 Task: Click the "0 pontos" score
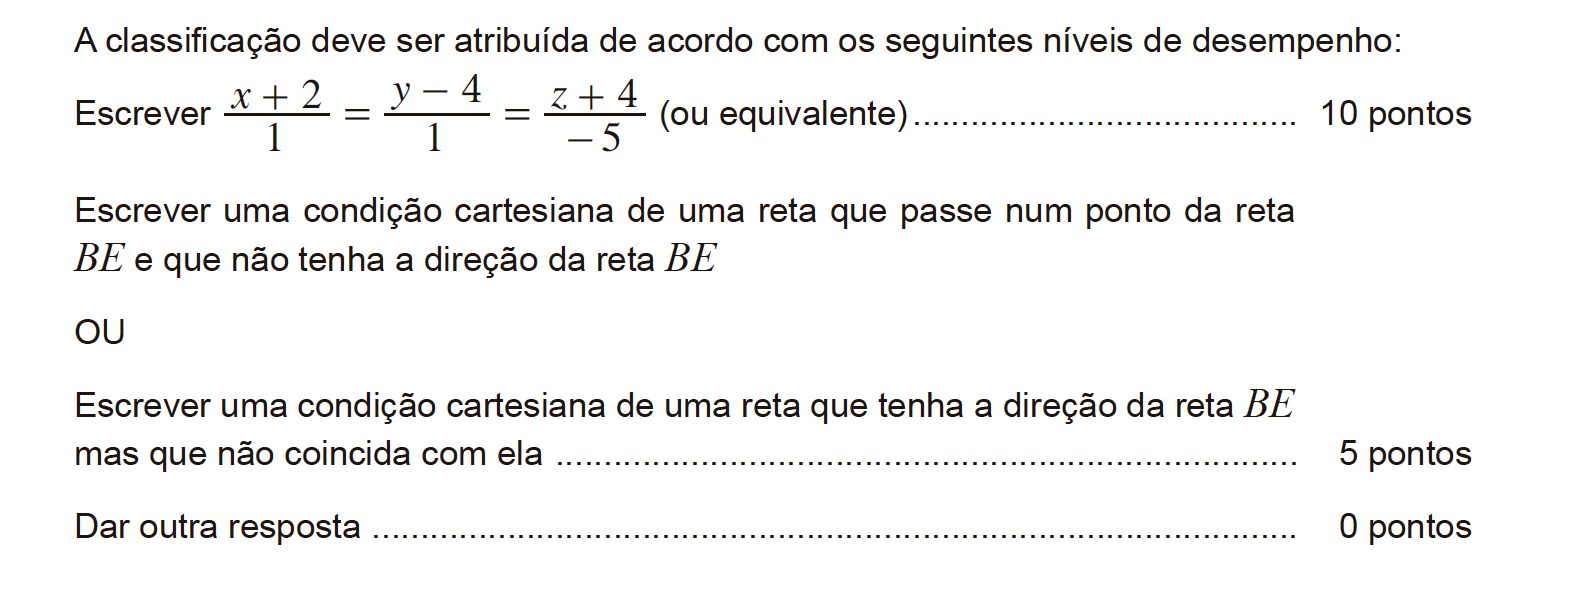(1405, 527)
